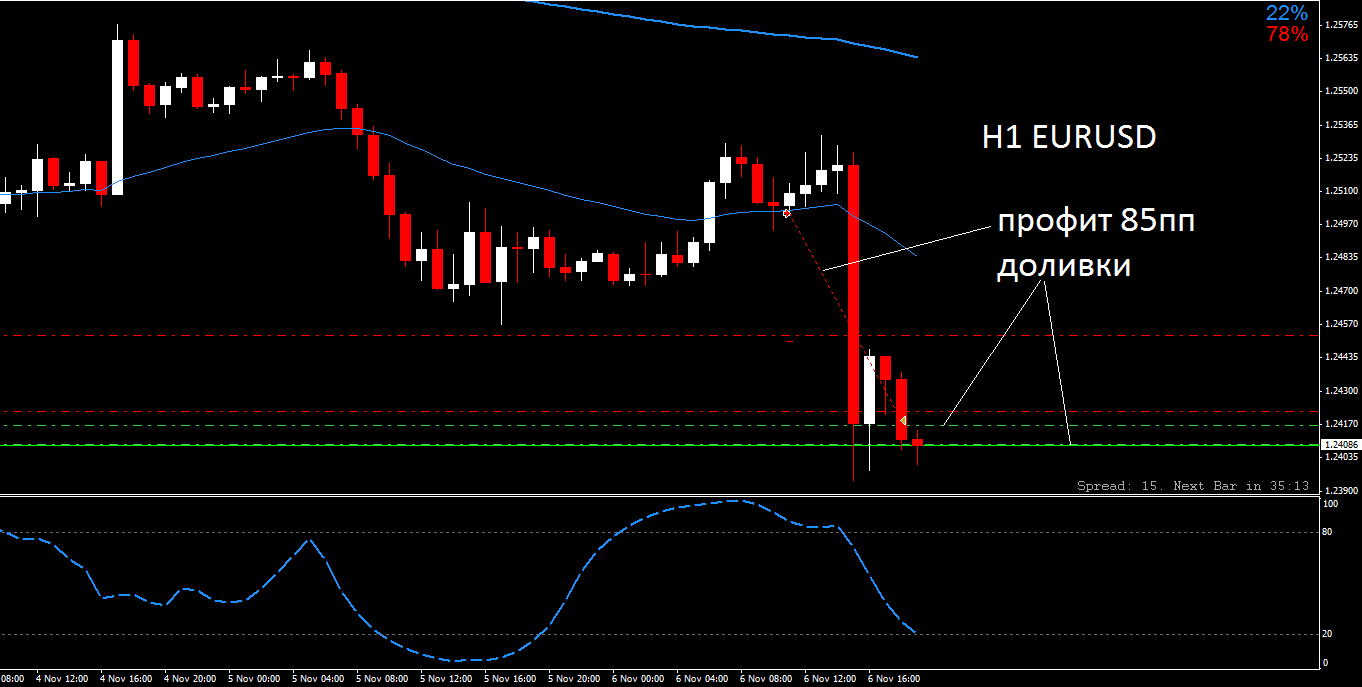Click price scale label 1.24835
The height and width of the screenshot is (687, 1362).
point(1340,257)
